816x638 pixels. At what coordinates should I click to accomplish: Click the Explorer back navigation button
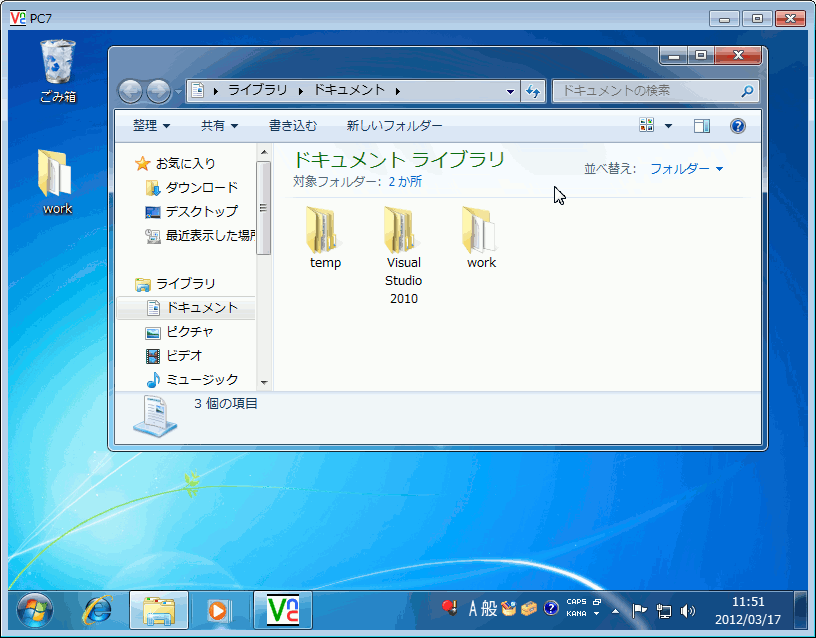point(131,92)
